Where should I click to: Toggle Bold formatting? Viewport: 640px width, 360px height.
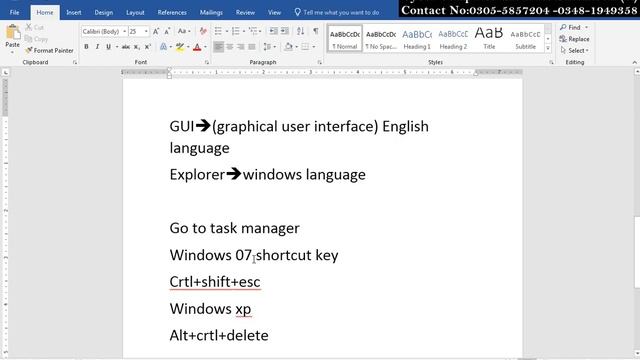coord(86,47)
